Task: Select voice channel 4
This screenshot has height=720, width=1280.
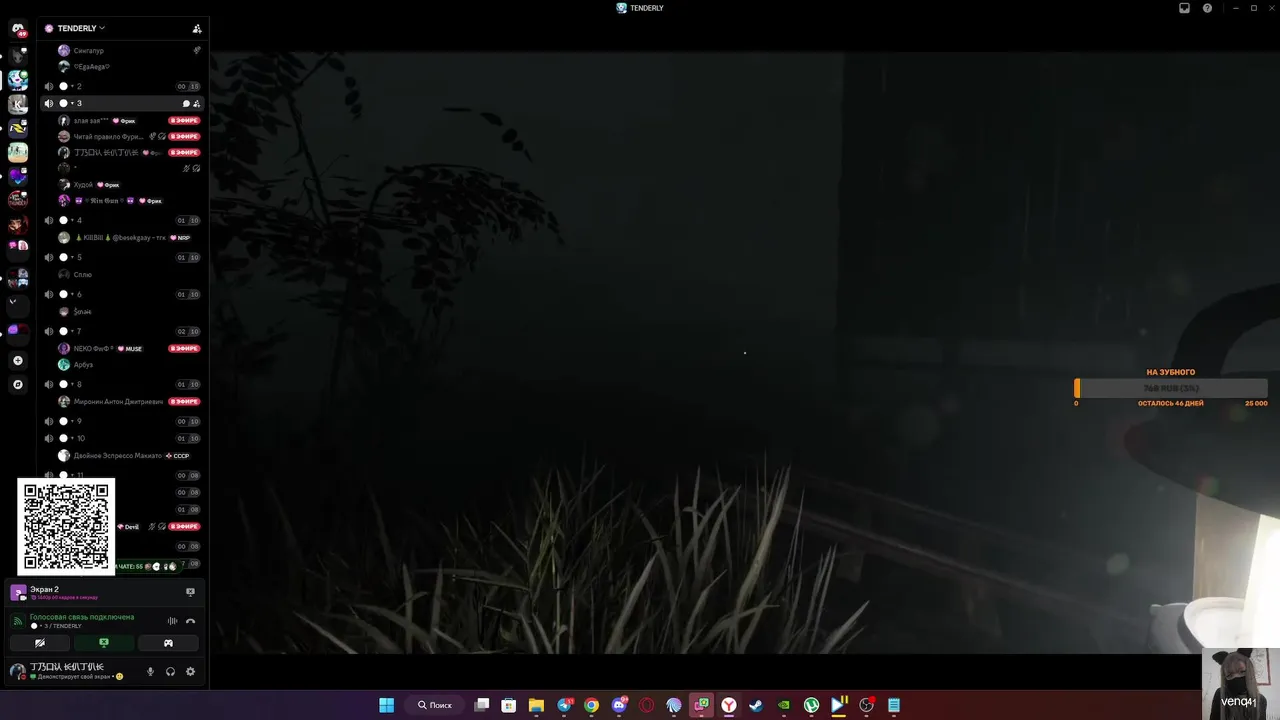Action: click(x=120, y=220)
